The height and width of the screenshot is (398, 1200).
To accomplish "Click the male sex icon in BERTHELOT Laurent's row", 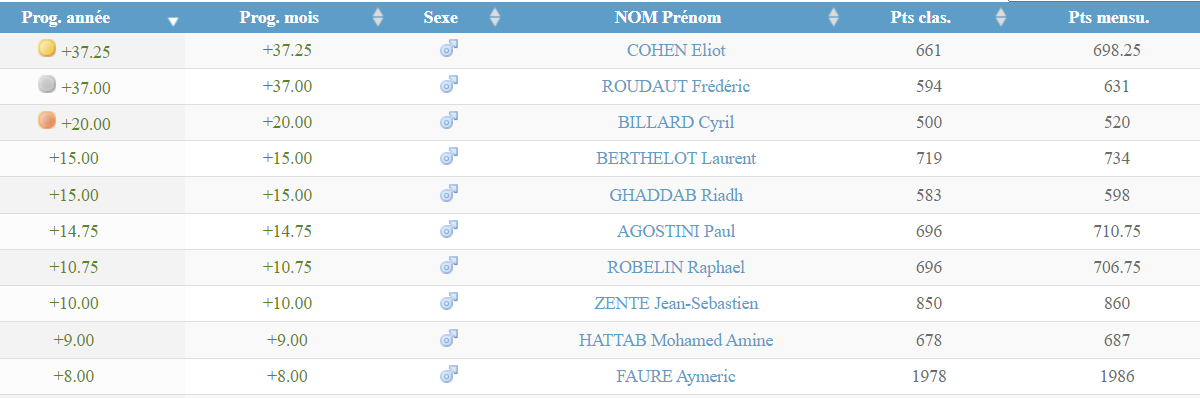I will (449, 157).
